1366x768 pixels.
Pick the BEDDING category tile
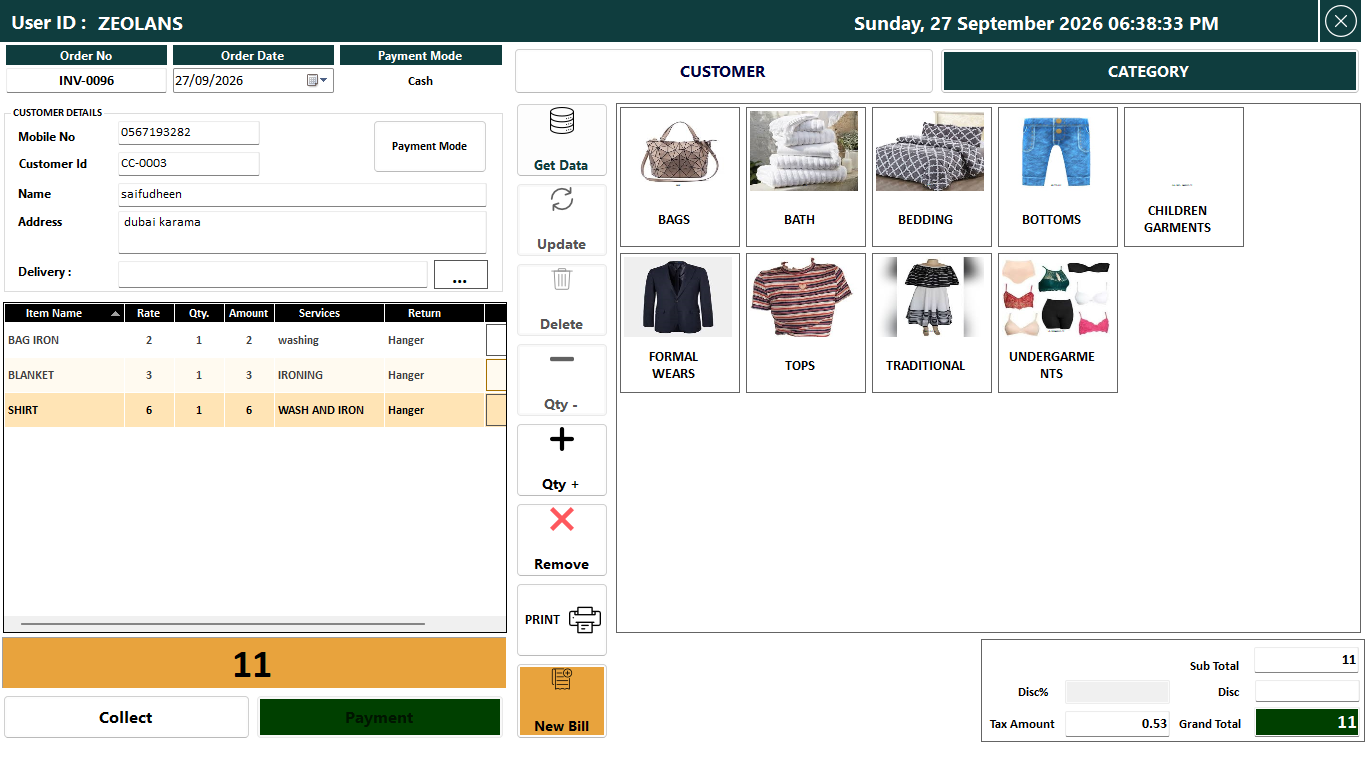(x=932, y=177)
